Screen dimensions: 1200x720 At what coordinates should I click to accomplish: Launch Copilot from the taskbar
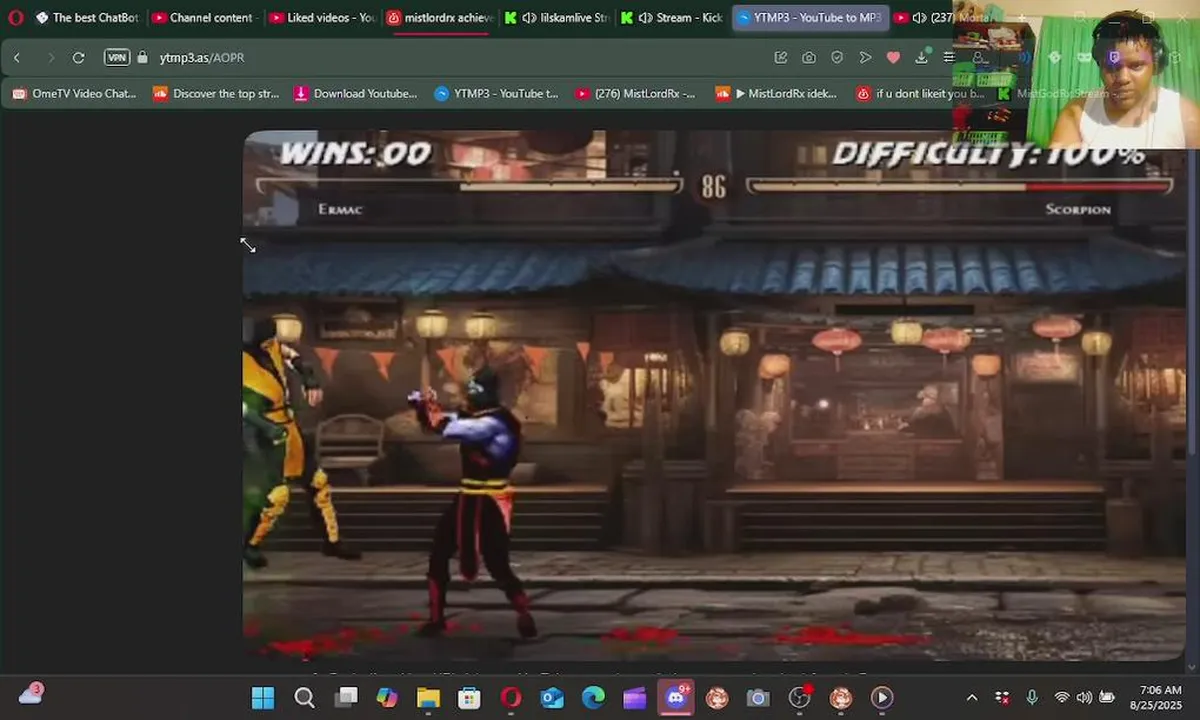pyautogui.click(x=387, y=697)
